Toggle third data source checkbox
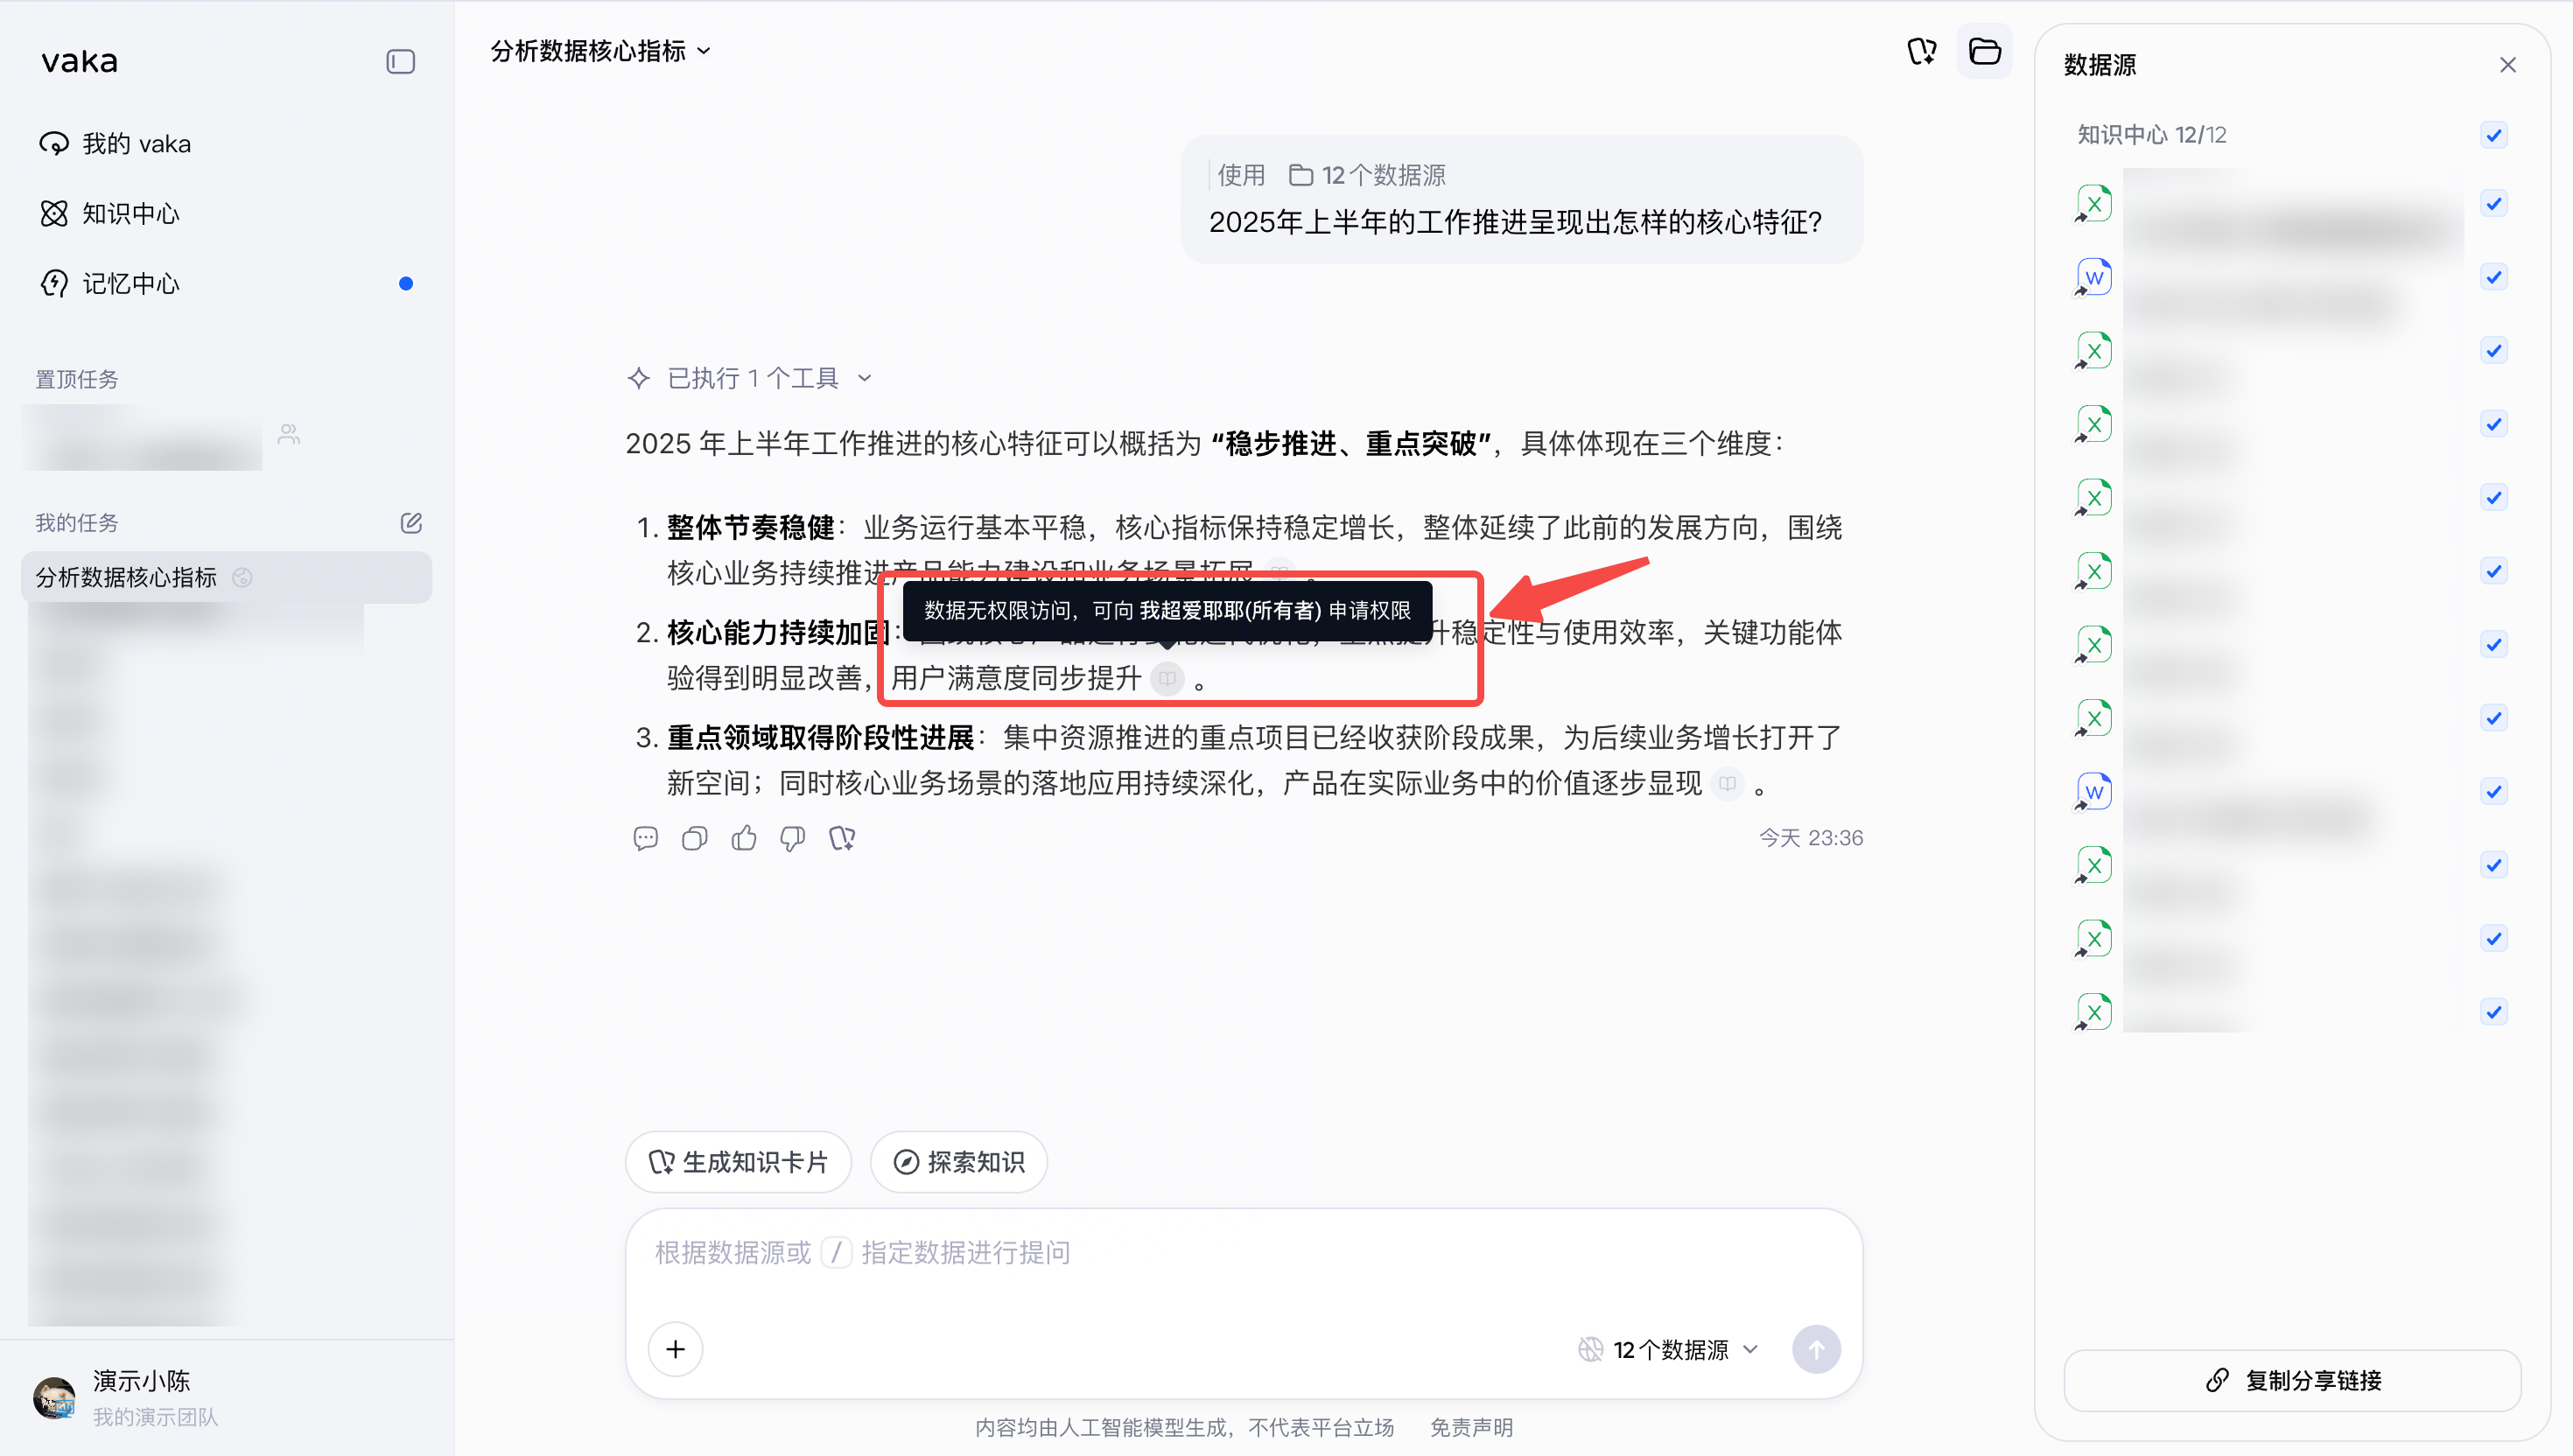Image resolution: width=2573 pixels, height=1456 pixels. tap(2493, 351)
